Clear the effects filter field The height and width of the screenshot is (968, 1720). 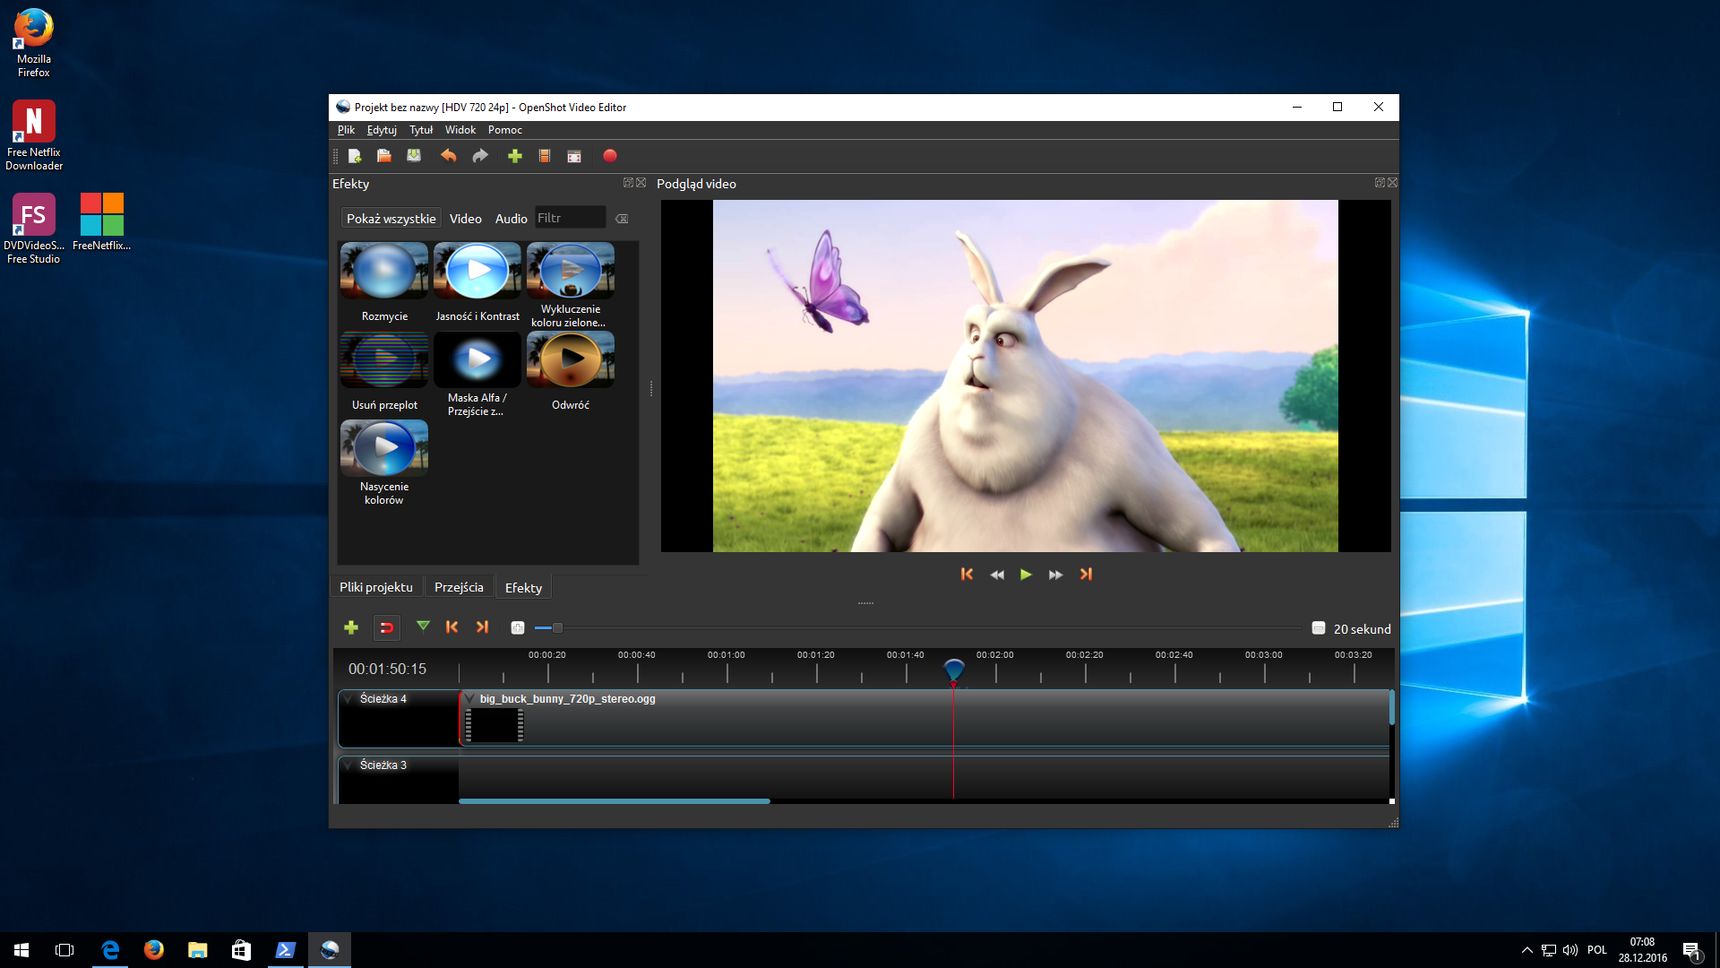622,218
